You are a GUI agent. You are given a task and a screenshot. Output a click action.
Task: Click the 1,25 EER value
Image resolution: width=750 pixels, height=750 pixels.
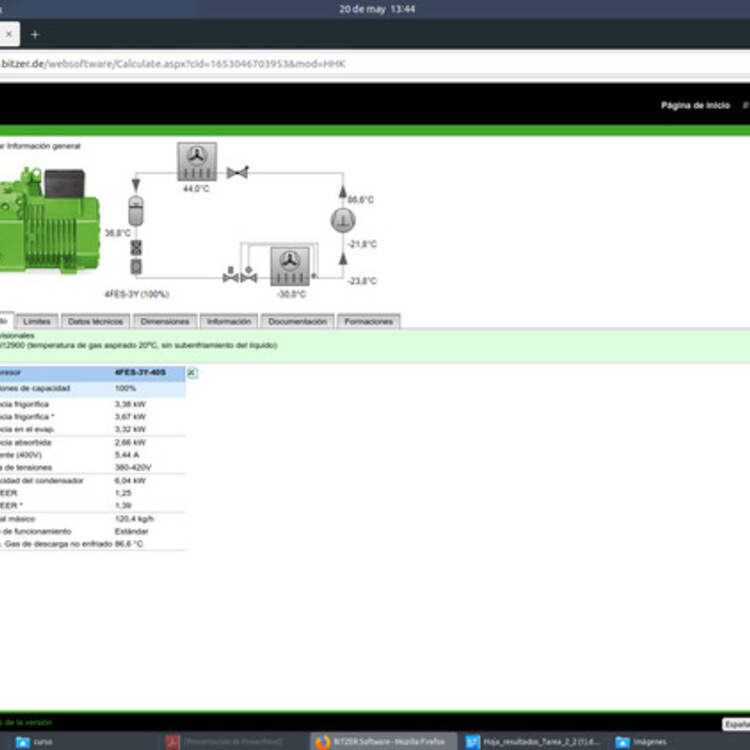point(123,493)
